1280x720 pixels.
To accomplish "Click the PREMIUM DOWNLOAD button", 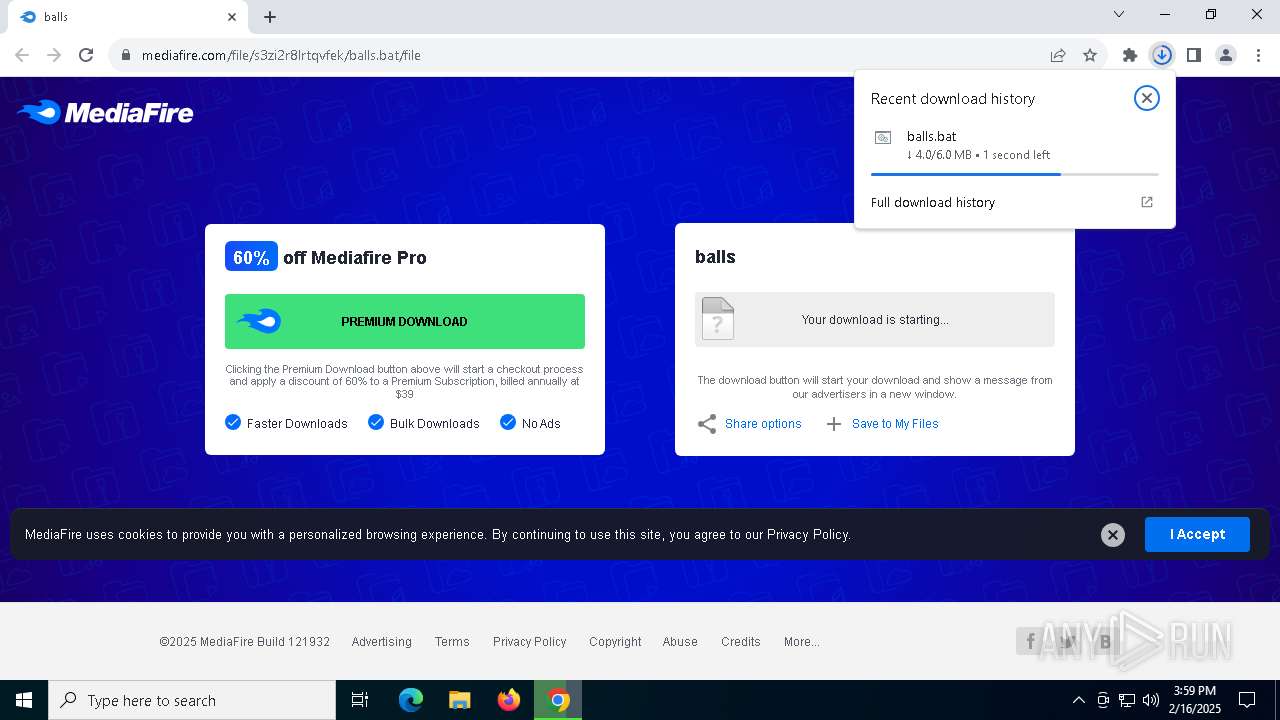I will point(405,321).
